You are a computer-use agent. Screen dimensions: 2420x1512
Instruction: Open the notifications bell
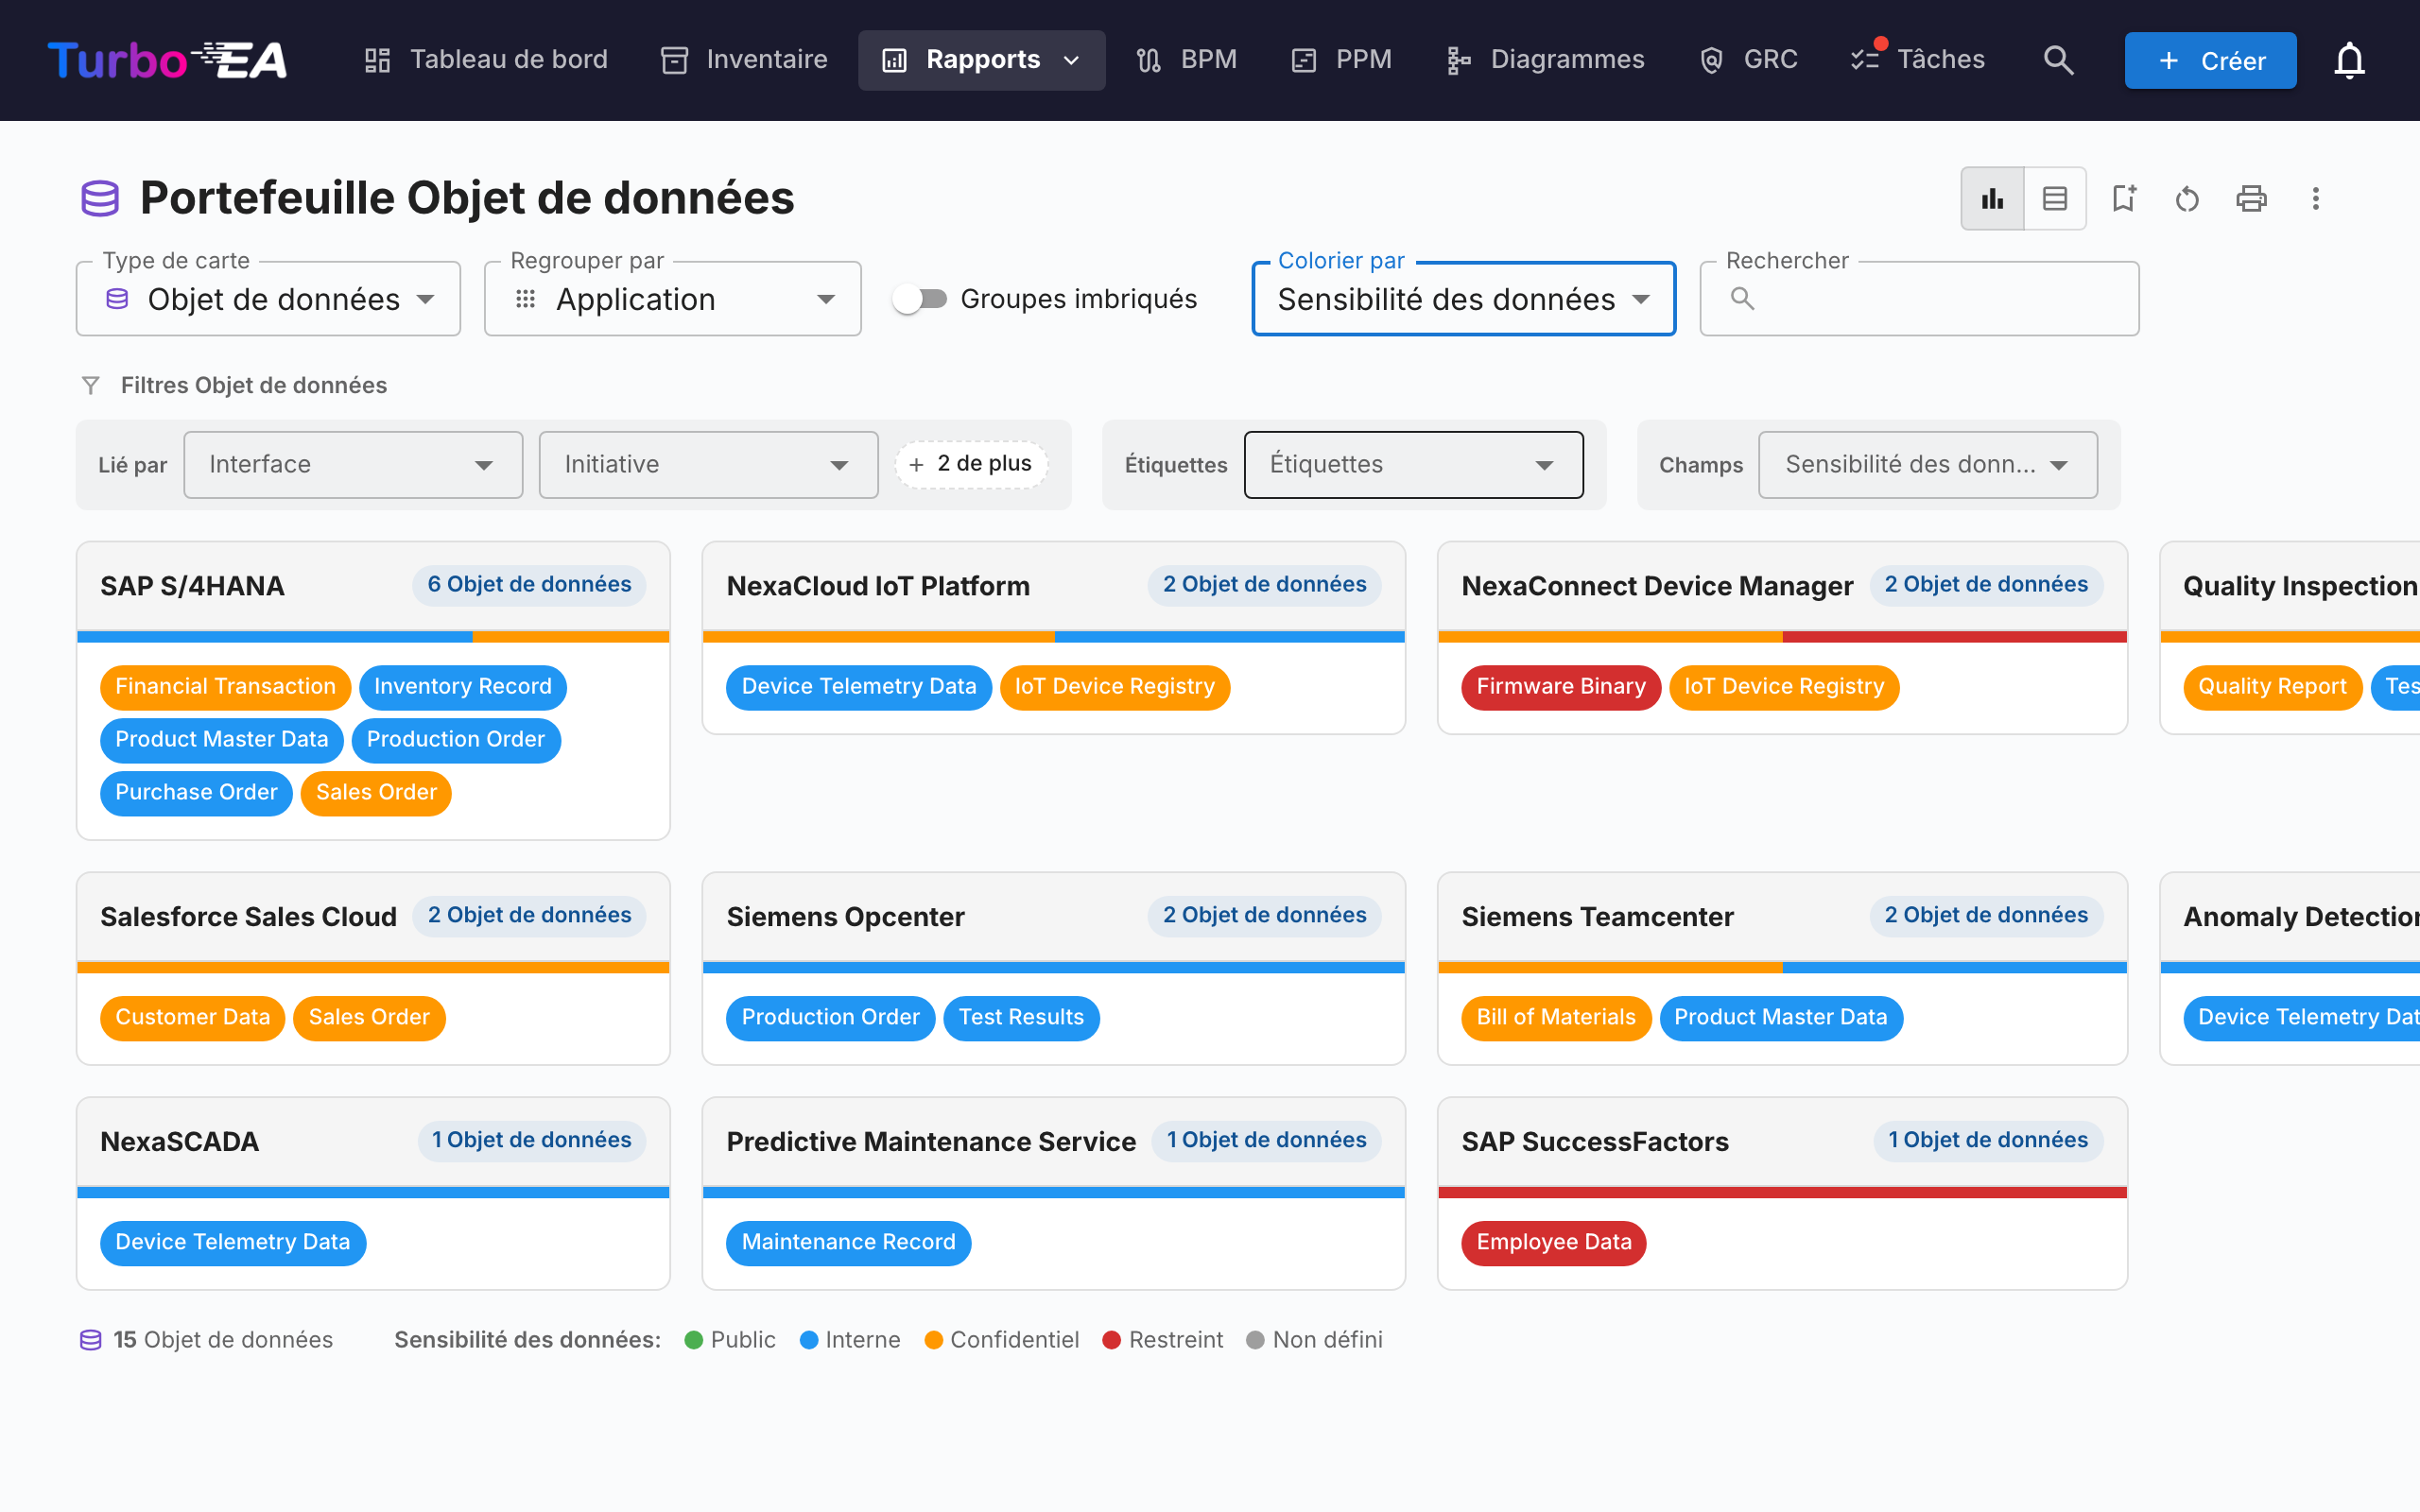[2349, 60]
